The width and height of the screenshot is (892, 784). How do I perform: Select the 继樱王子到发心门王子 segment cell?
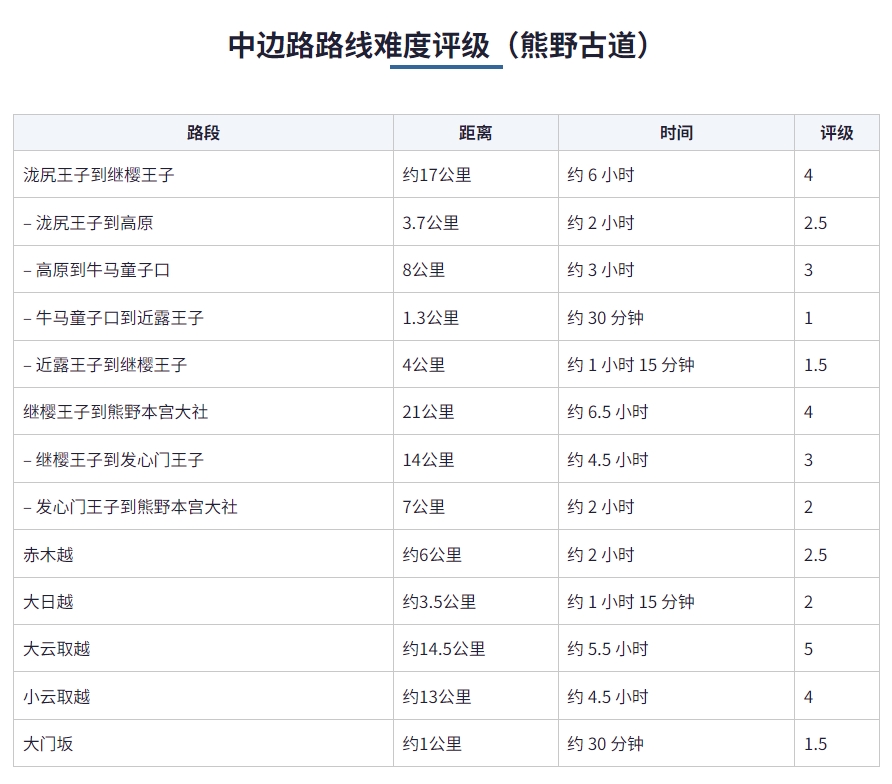tap(203, 460)
